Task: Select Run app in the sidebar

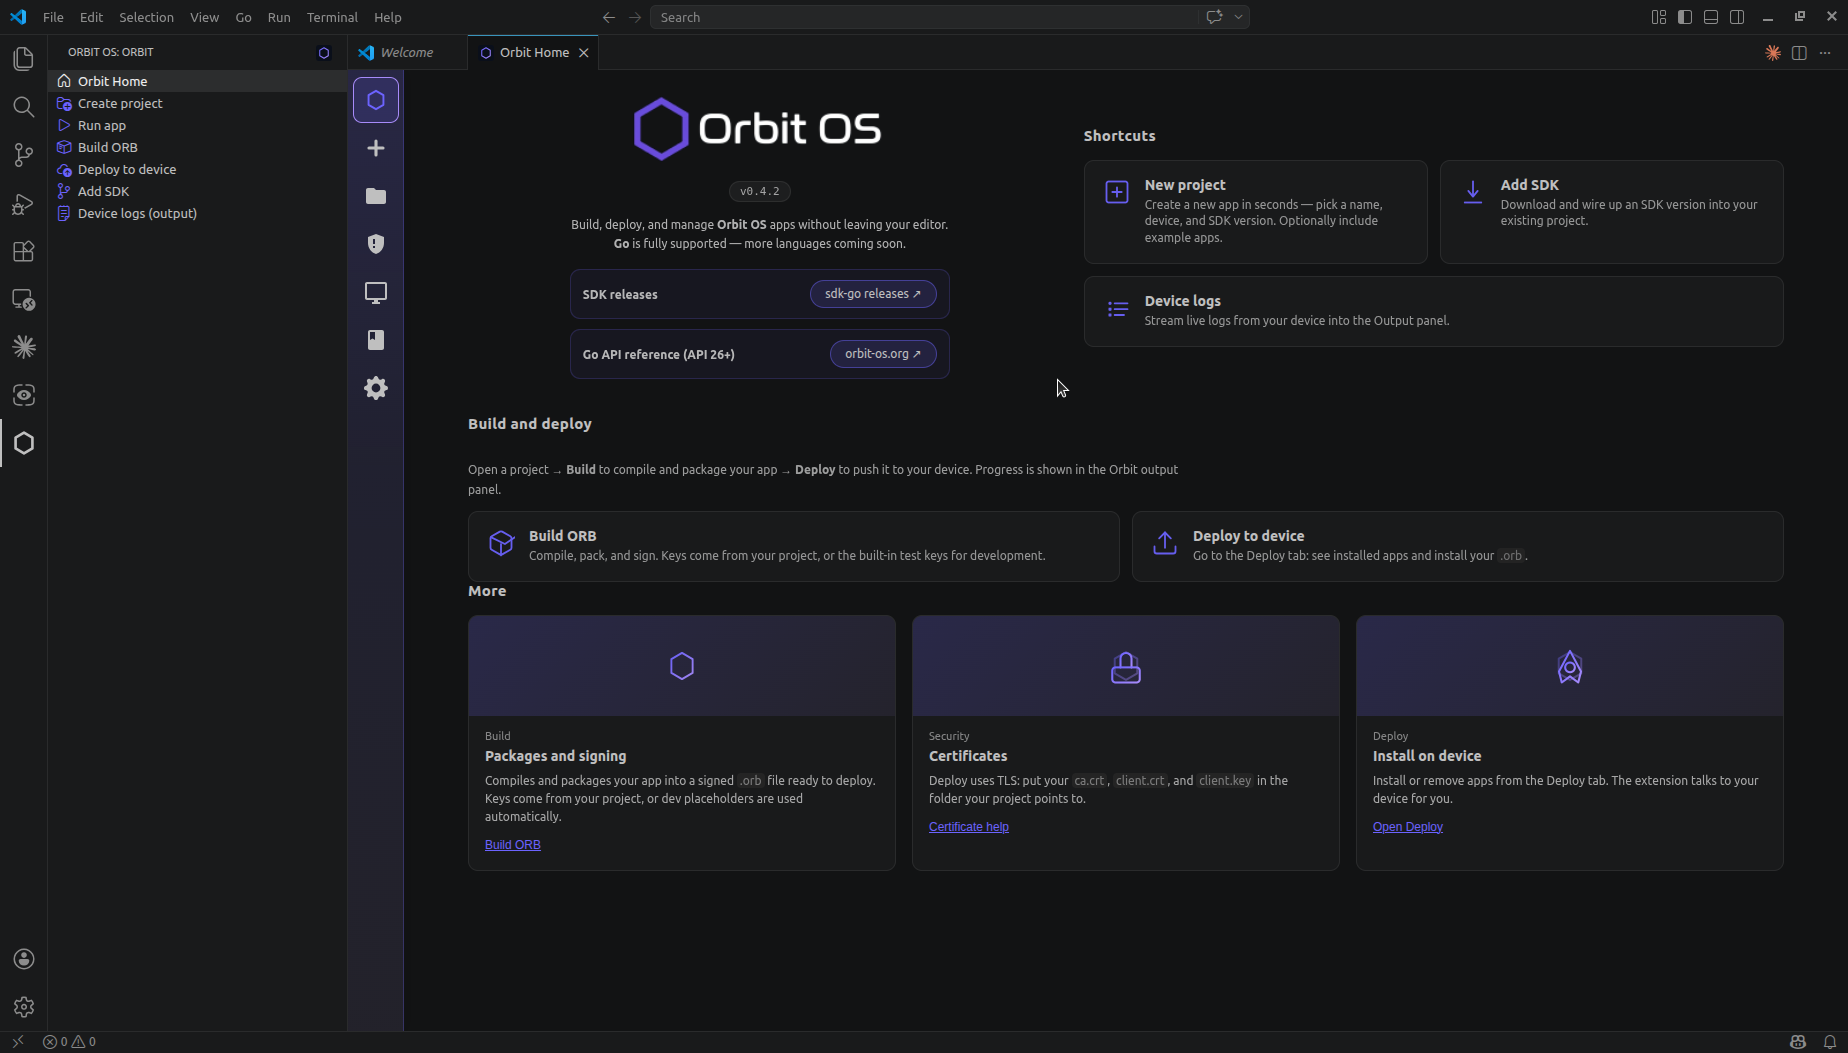Action: [x=197, y=125]
